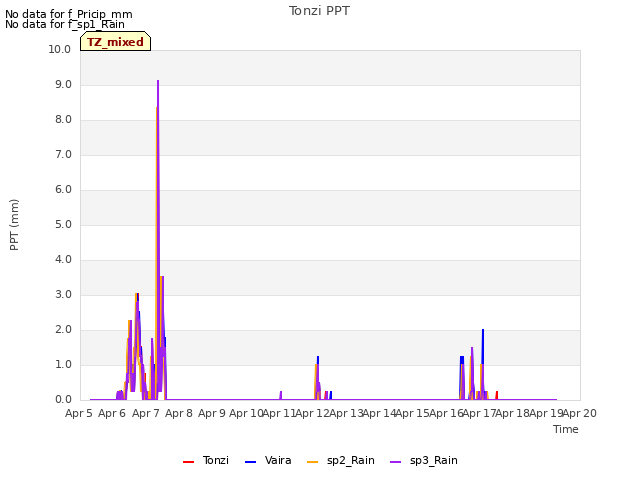Image resolution: width=640 pixels, height=480 pixels.
Task: Click the TZ_mixed annotation label
Action: pyautogui.click(x=116, y=42)
